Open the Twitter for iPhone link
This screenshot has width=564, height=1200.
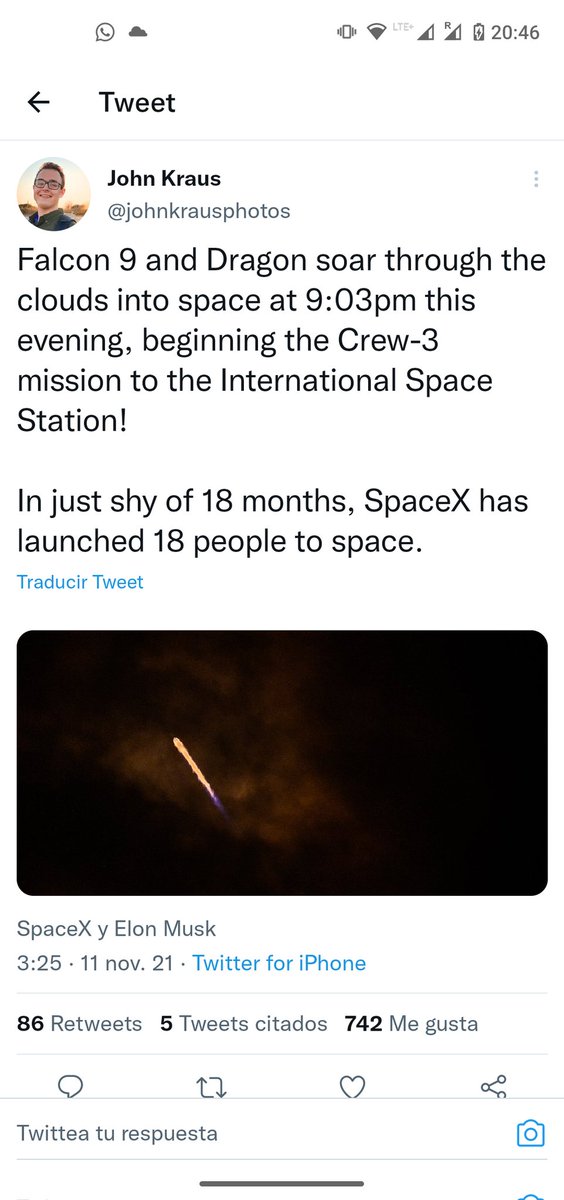[279, 963]
